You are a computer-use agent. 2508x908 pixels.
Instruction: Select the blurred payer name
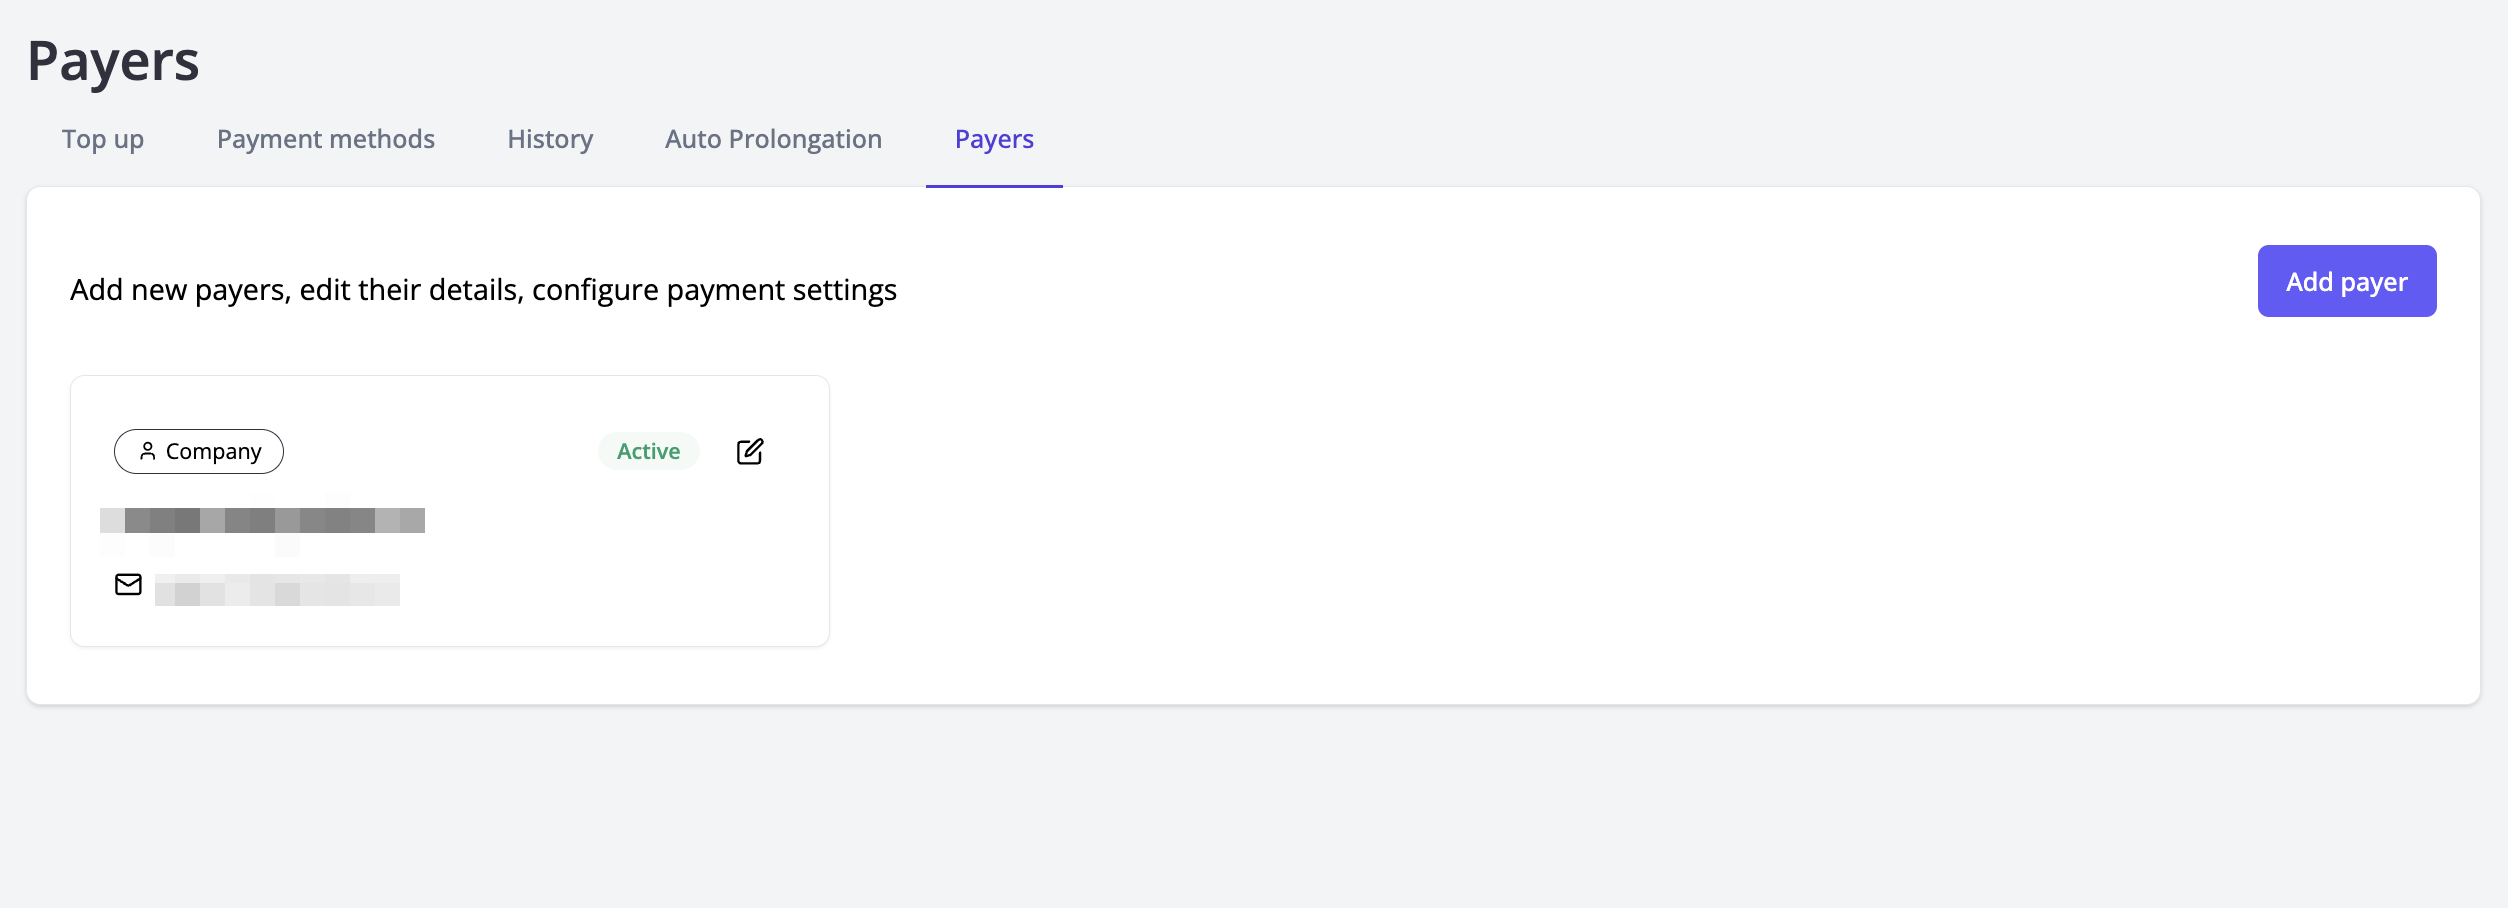coord(262,520)
